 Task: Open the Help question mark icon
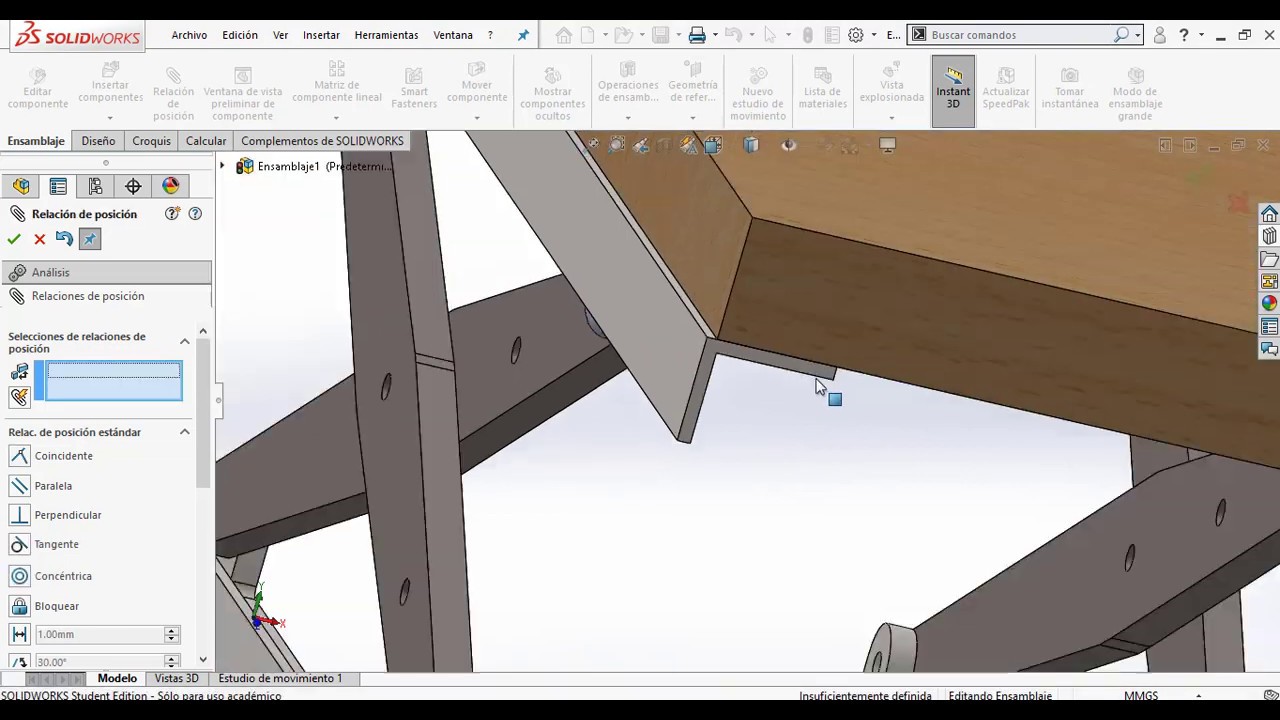pos(1184,35)
